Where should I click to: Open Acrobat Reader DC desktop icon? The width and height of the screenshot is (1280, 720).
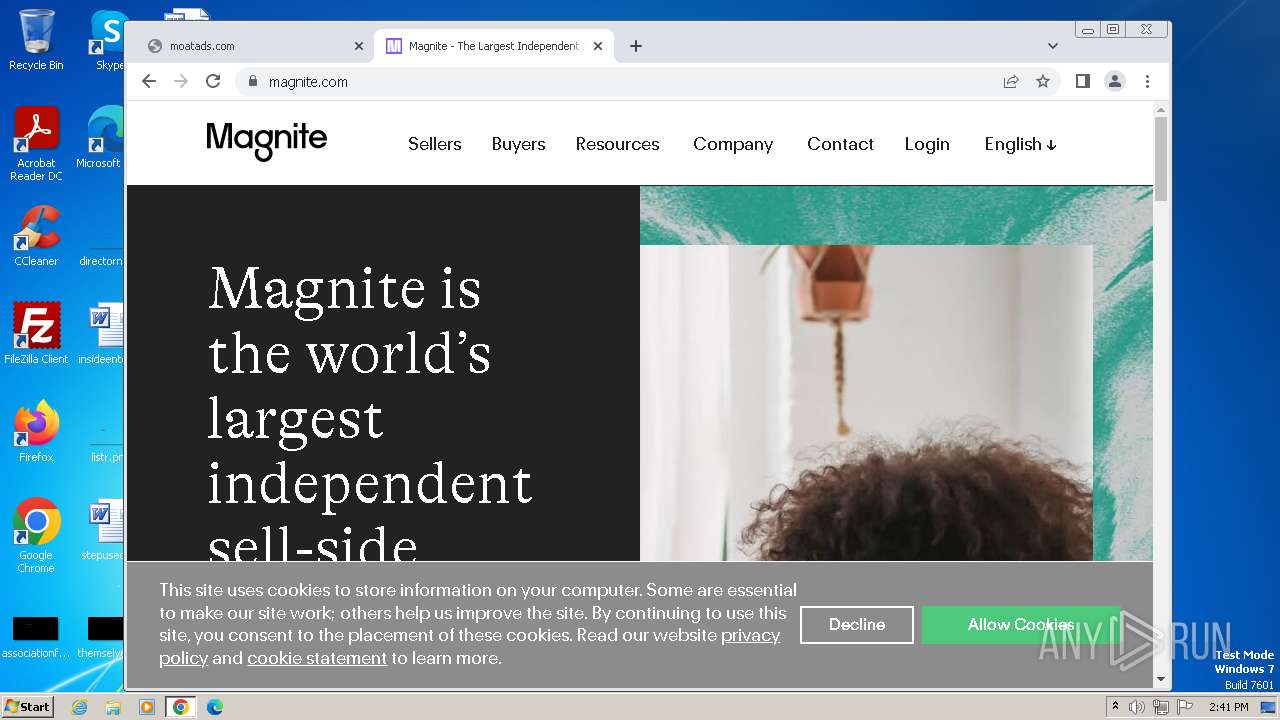36,144
